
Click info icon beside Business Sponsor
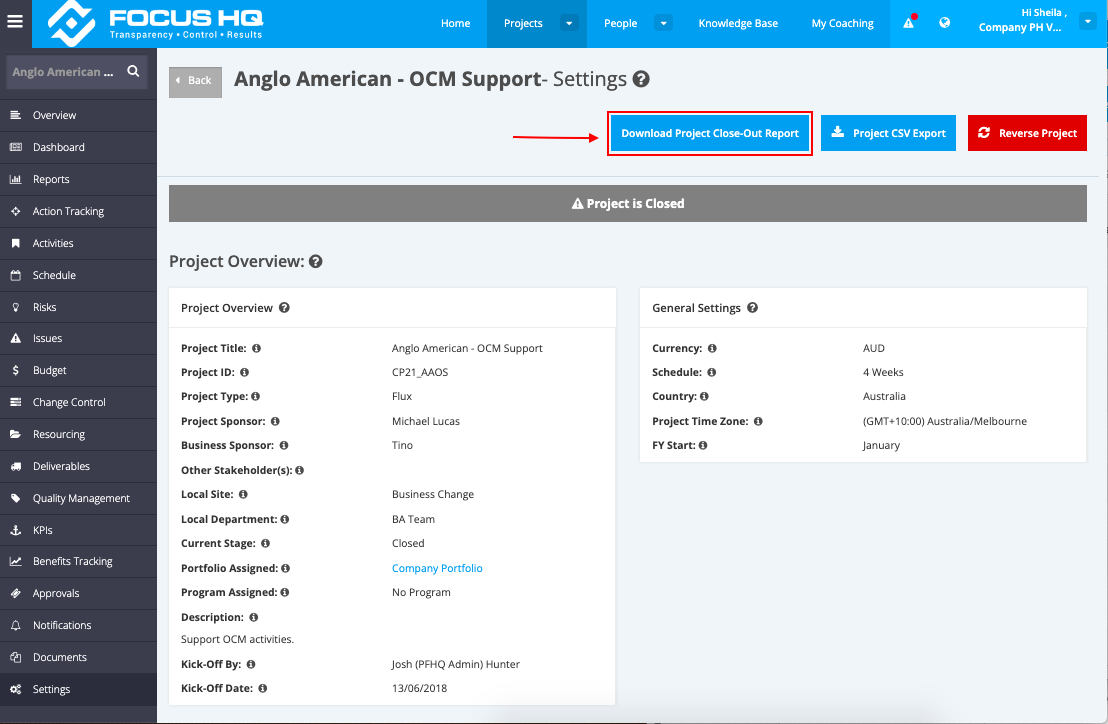[x=284, y=445]
